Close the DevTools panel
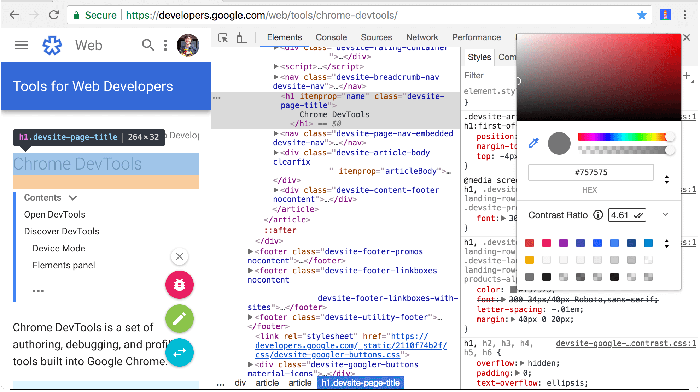Image resolution: width=700 pixels, height=392 pixels. (x=688, y=38)
